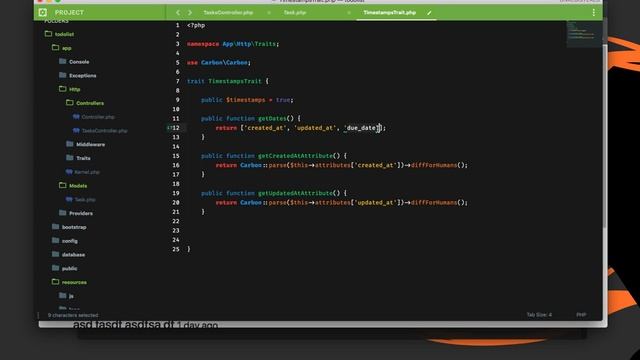Place cursor on 'due_date' in line 12
The height and width of the screenshot is (360, 640).
coord(361,128)
